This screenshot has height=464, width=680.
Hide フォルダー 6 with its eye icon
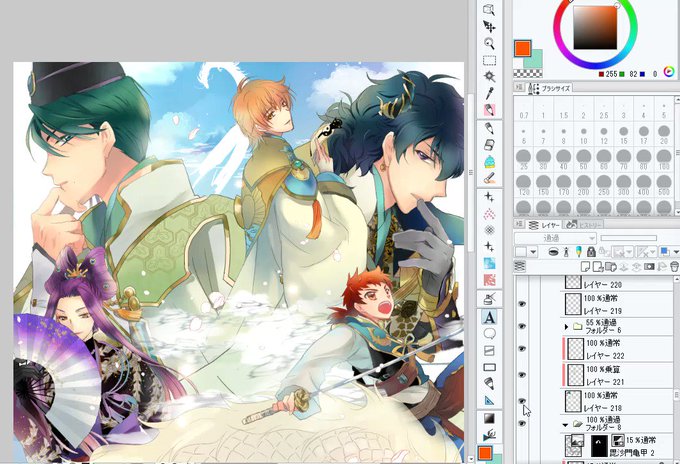pos(522,326)
